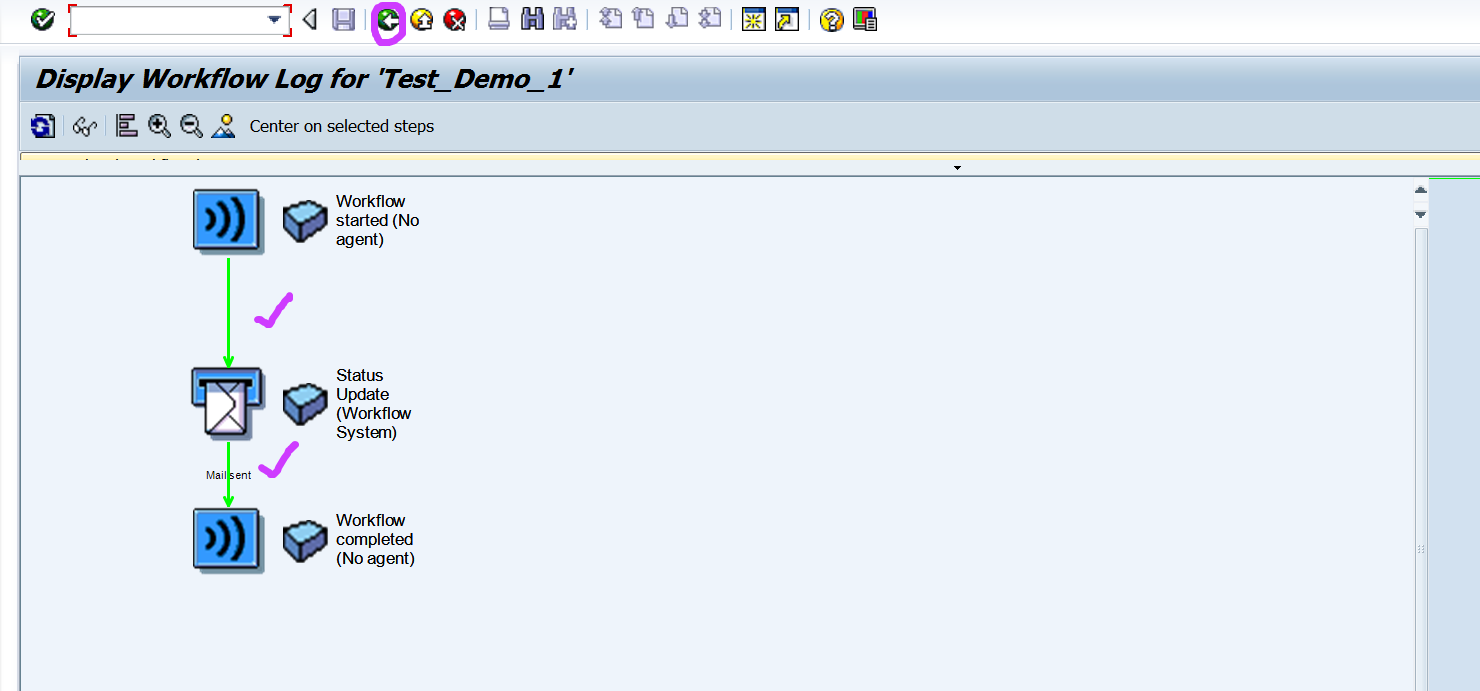Click the landscape overview icon beside zoom out
Image resolution: width=1480 pixels, height=691 pixels.
223,126
